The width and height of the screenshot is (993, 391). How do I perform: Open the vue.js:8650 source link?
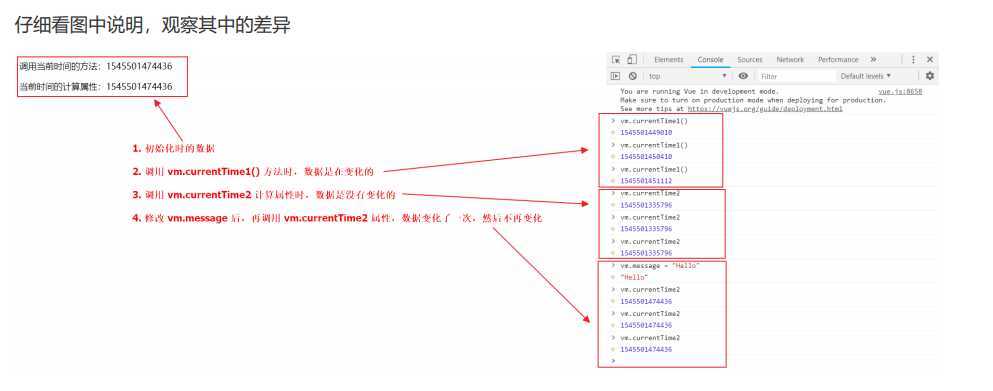pos(900,92)
